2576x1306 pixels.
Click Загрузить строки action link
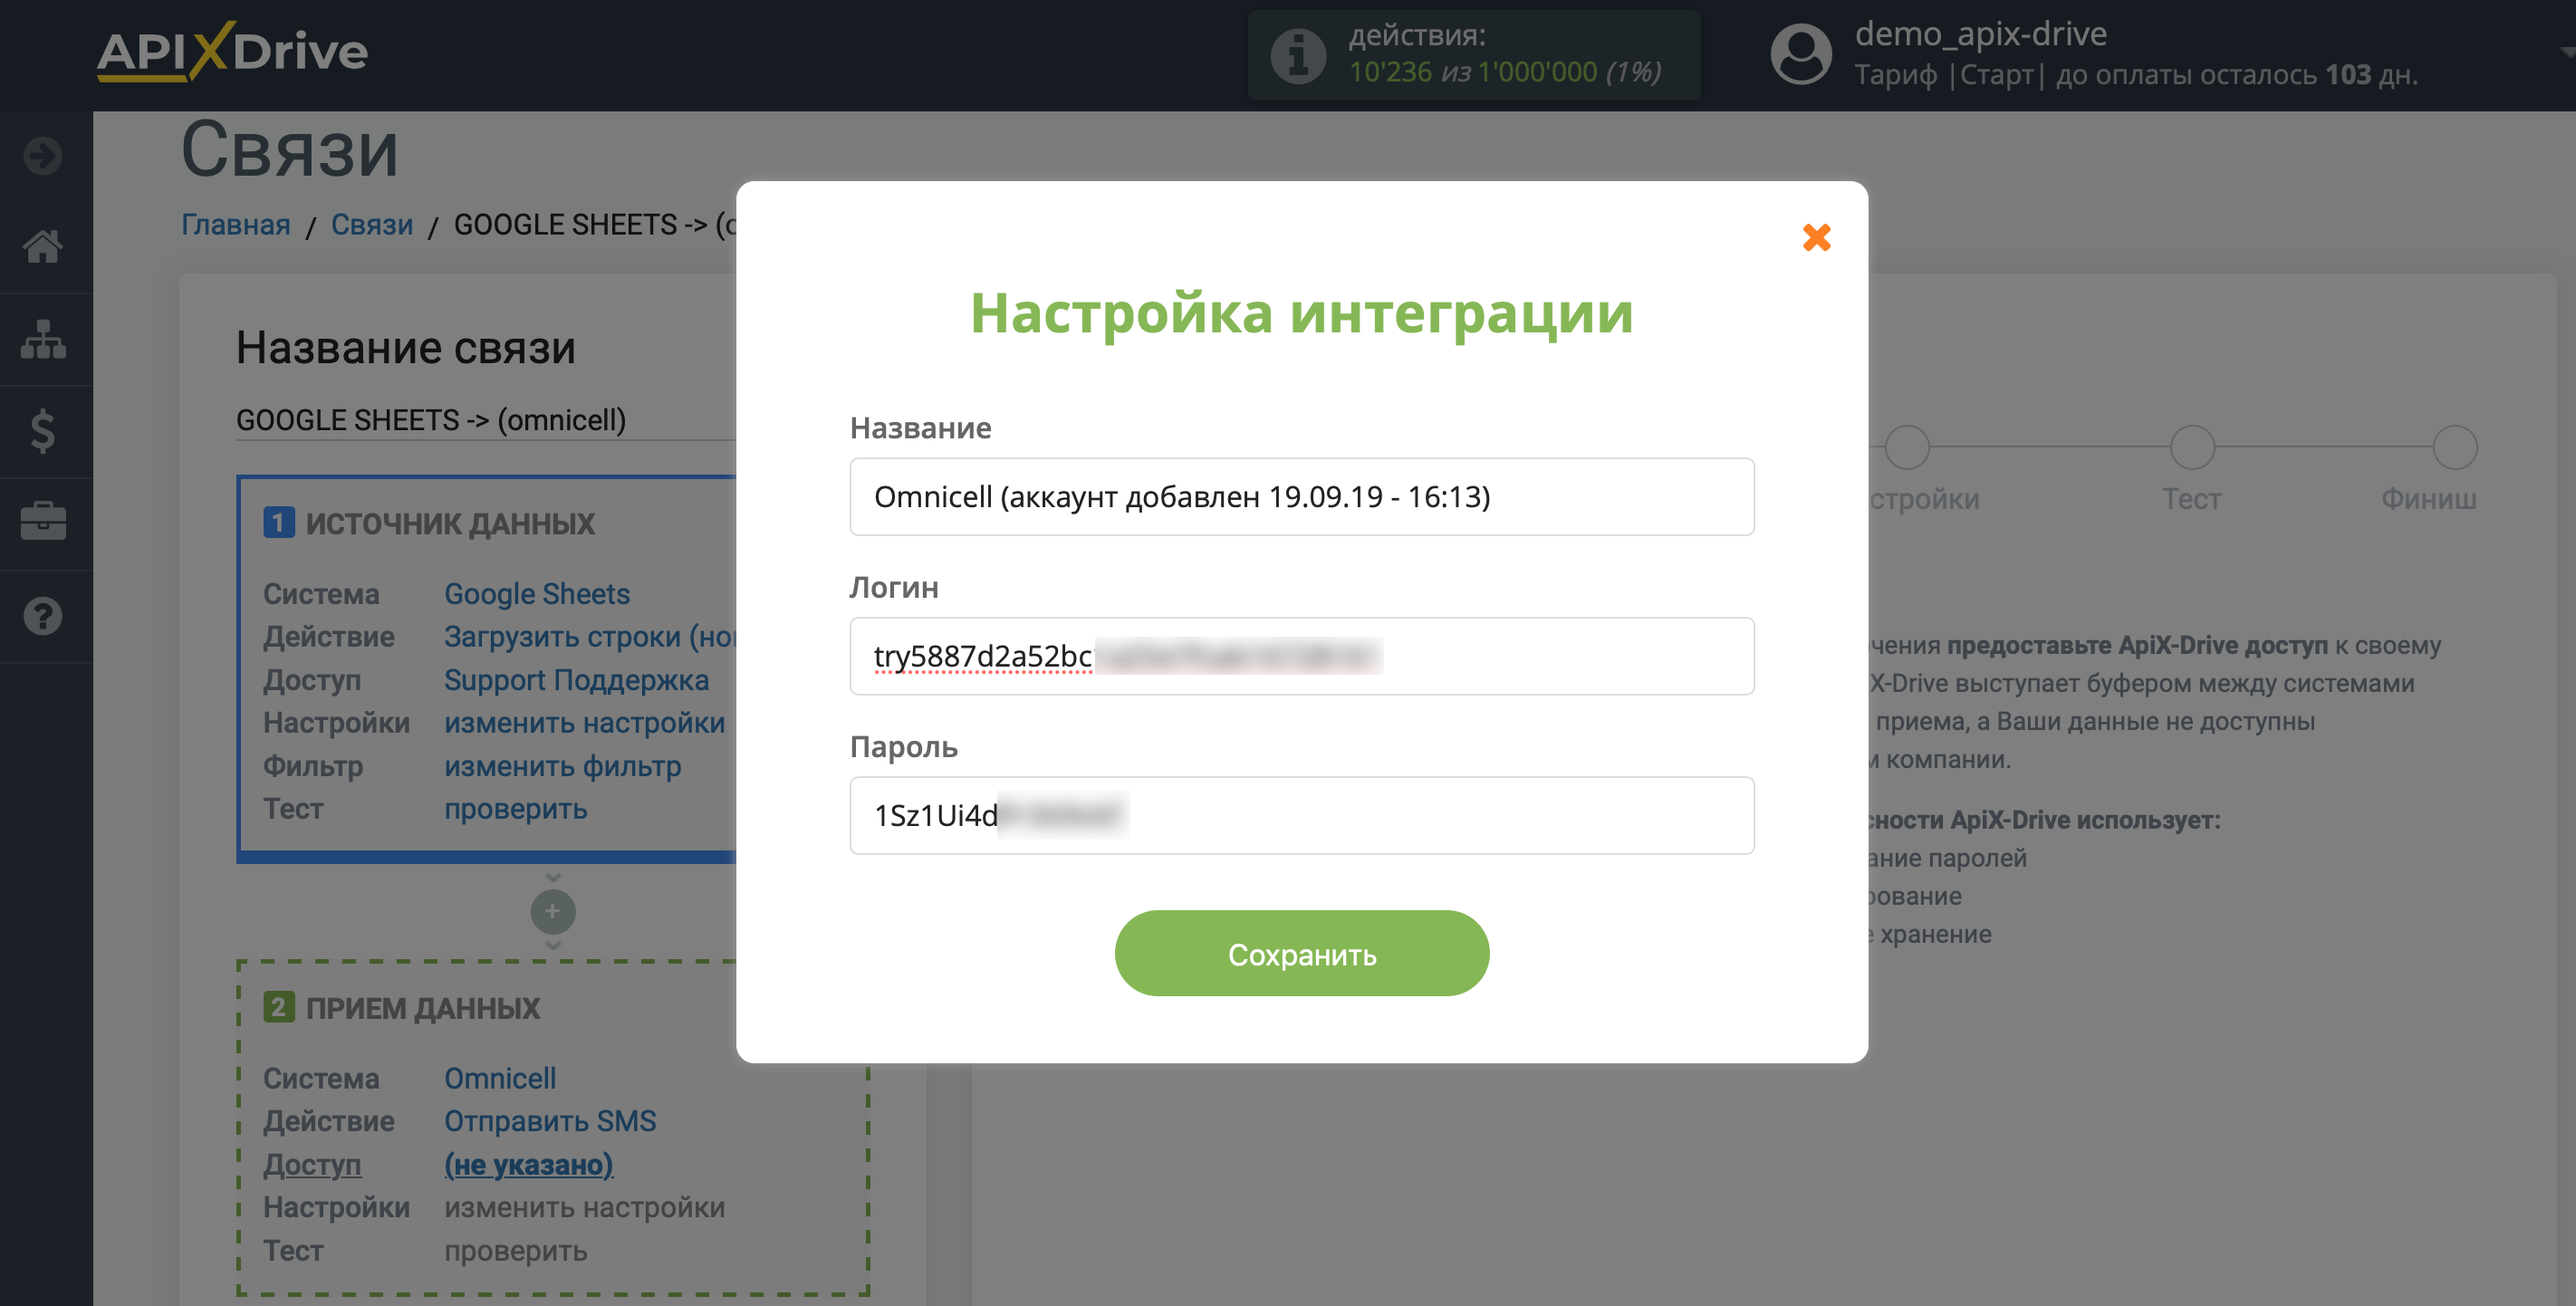click(590, 637)
